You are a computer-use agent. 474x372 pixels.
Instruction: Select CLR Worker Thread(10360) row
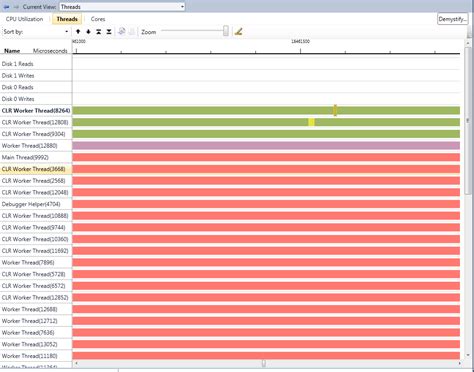[x=36, y=239]
